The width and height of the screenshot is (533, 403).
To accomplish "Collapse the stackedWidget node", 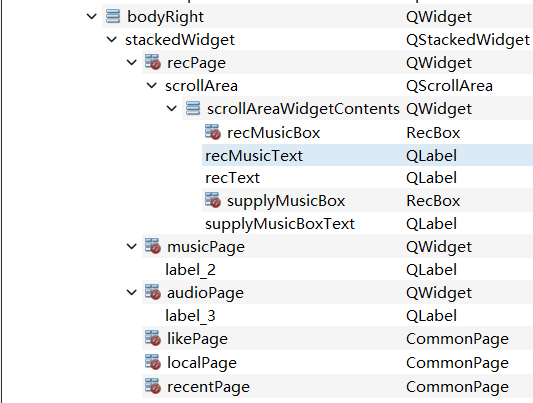I will pyautogui.click(x=111, y=40).
